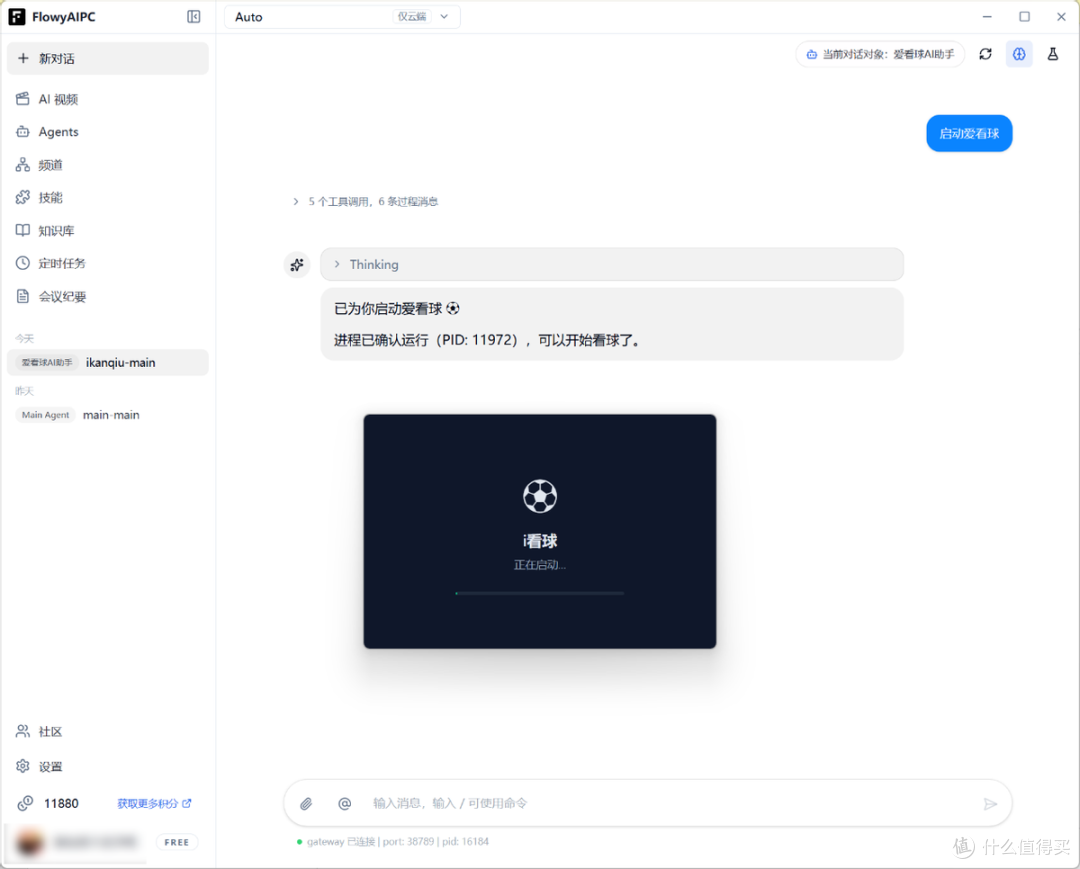Click the Main Agent tag badge
1080x869 pixels.
(45, 415)
